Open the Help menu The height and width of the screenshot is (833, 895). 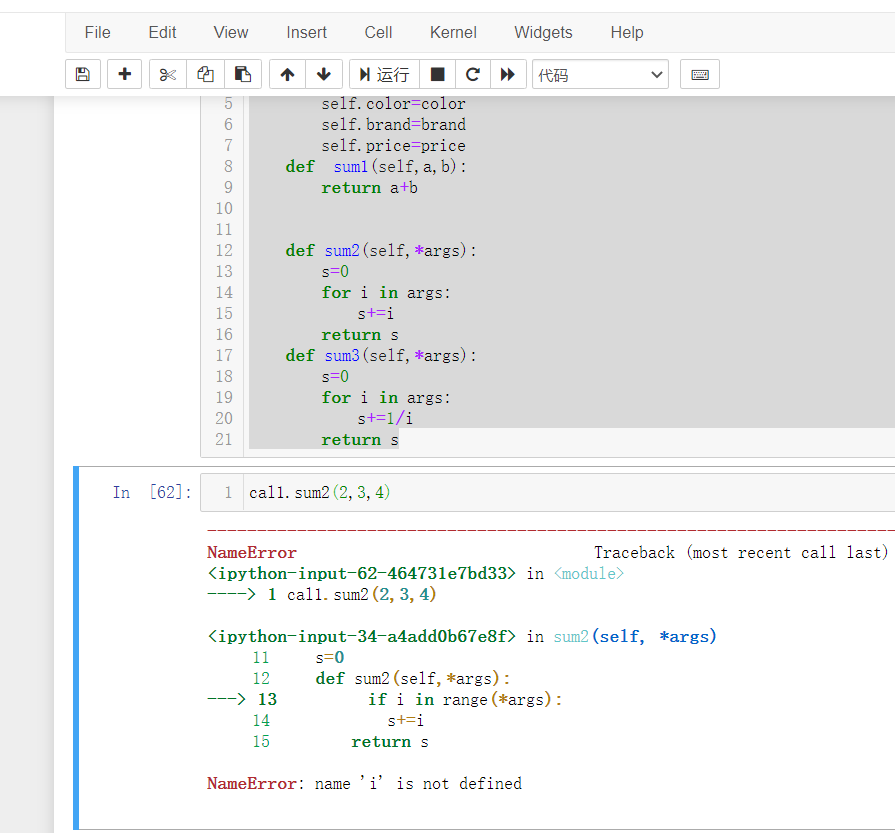(x=627, y=33)
